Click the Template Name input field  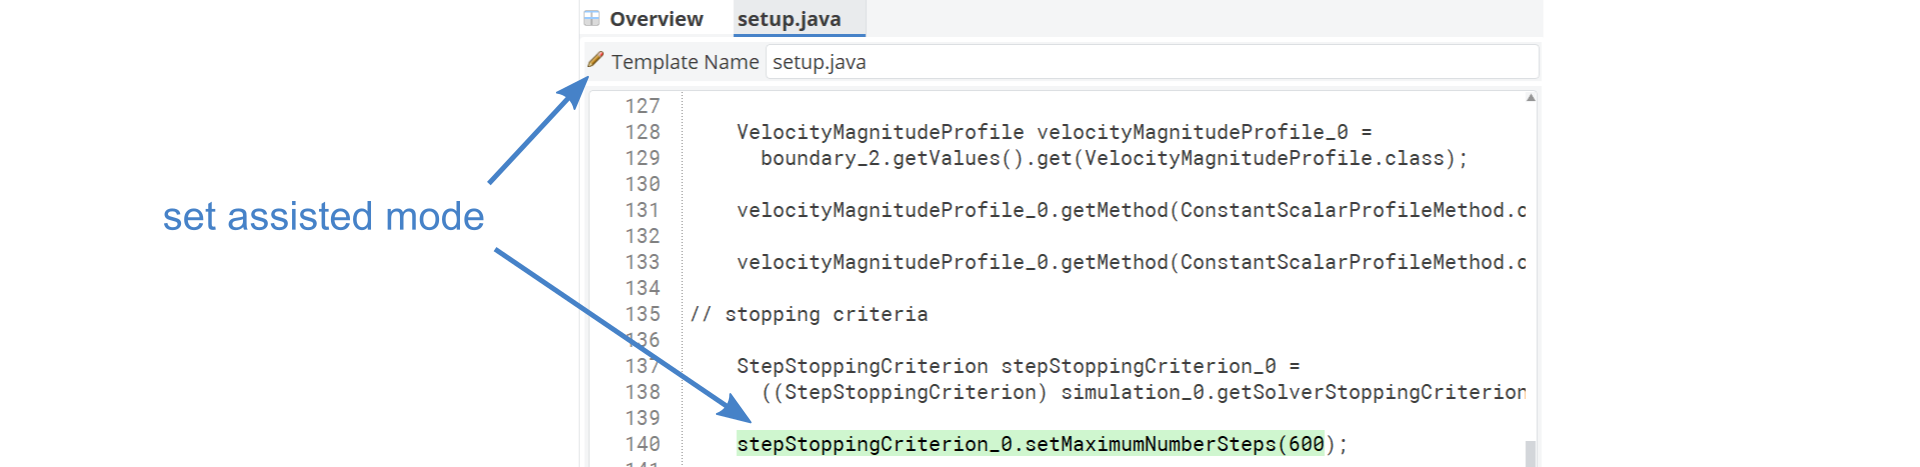coord(1152,62)
